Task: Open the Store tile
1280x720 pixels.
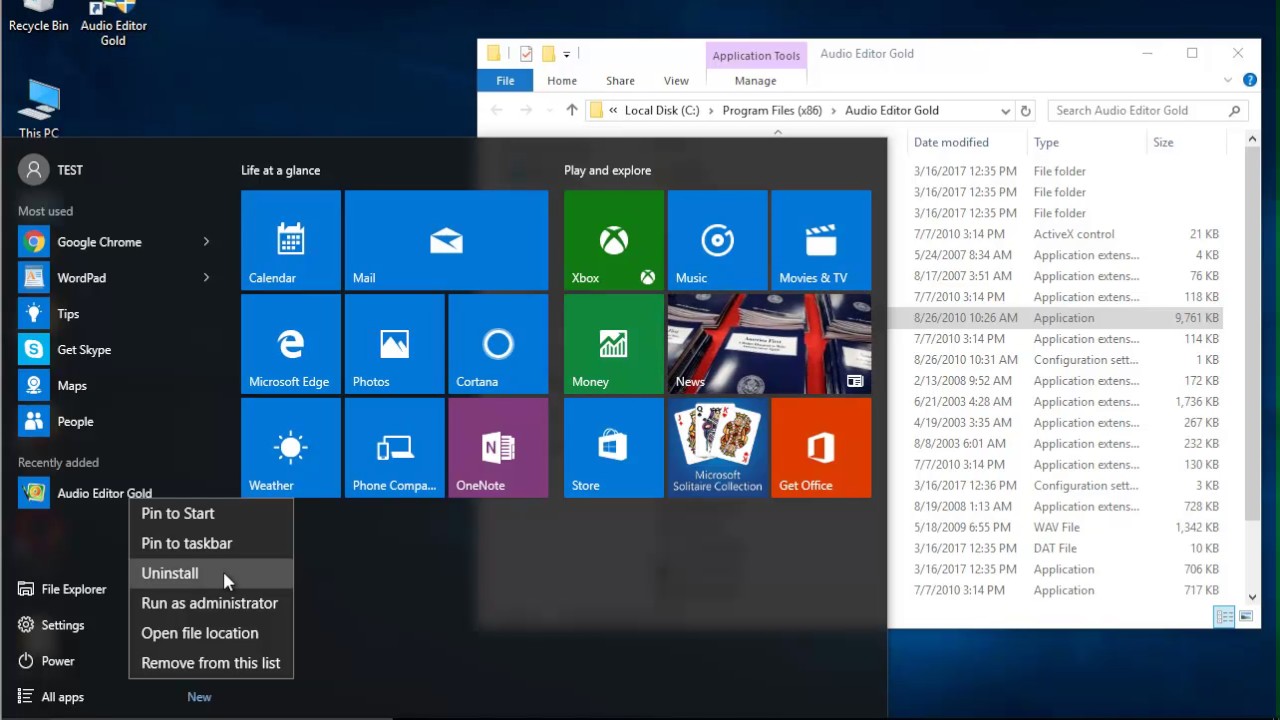Action: [614, 448]
